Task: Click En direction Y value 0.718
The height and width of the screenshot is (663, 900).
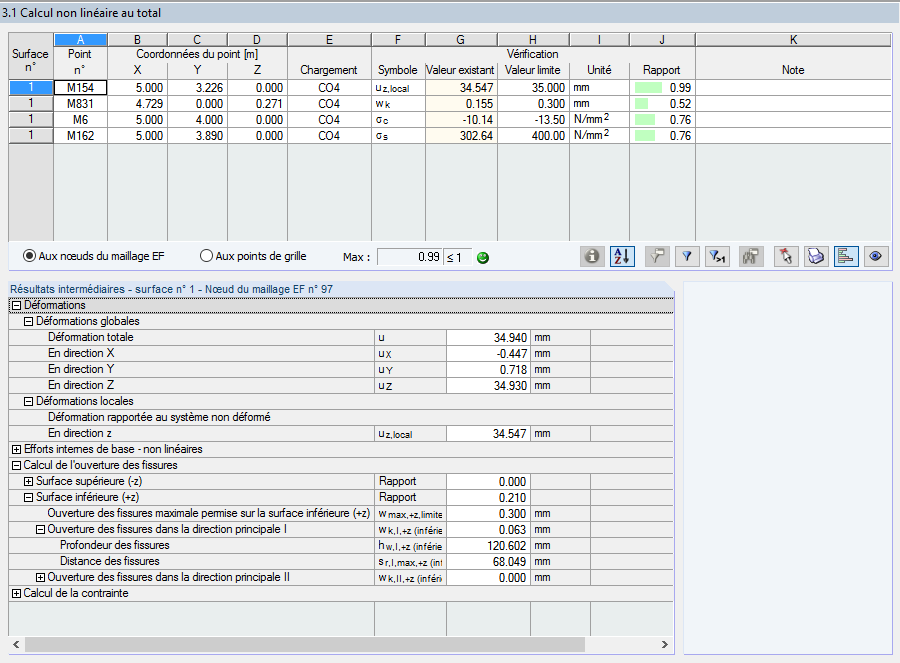Action: (488, 370)
